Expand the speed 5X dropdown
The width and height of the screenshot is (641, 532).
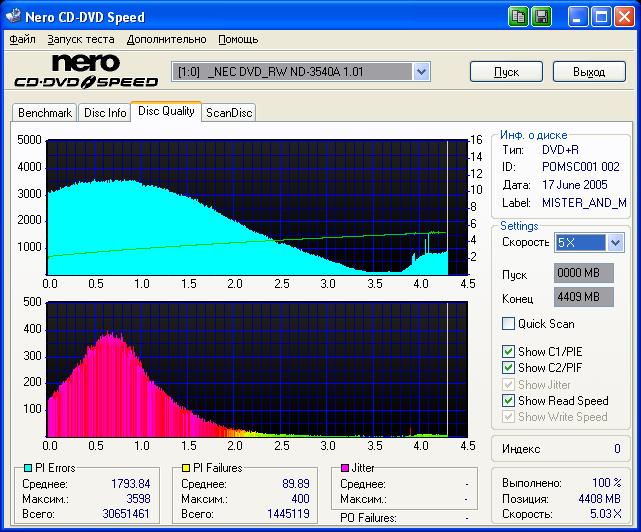615,243
